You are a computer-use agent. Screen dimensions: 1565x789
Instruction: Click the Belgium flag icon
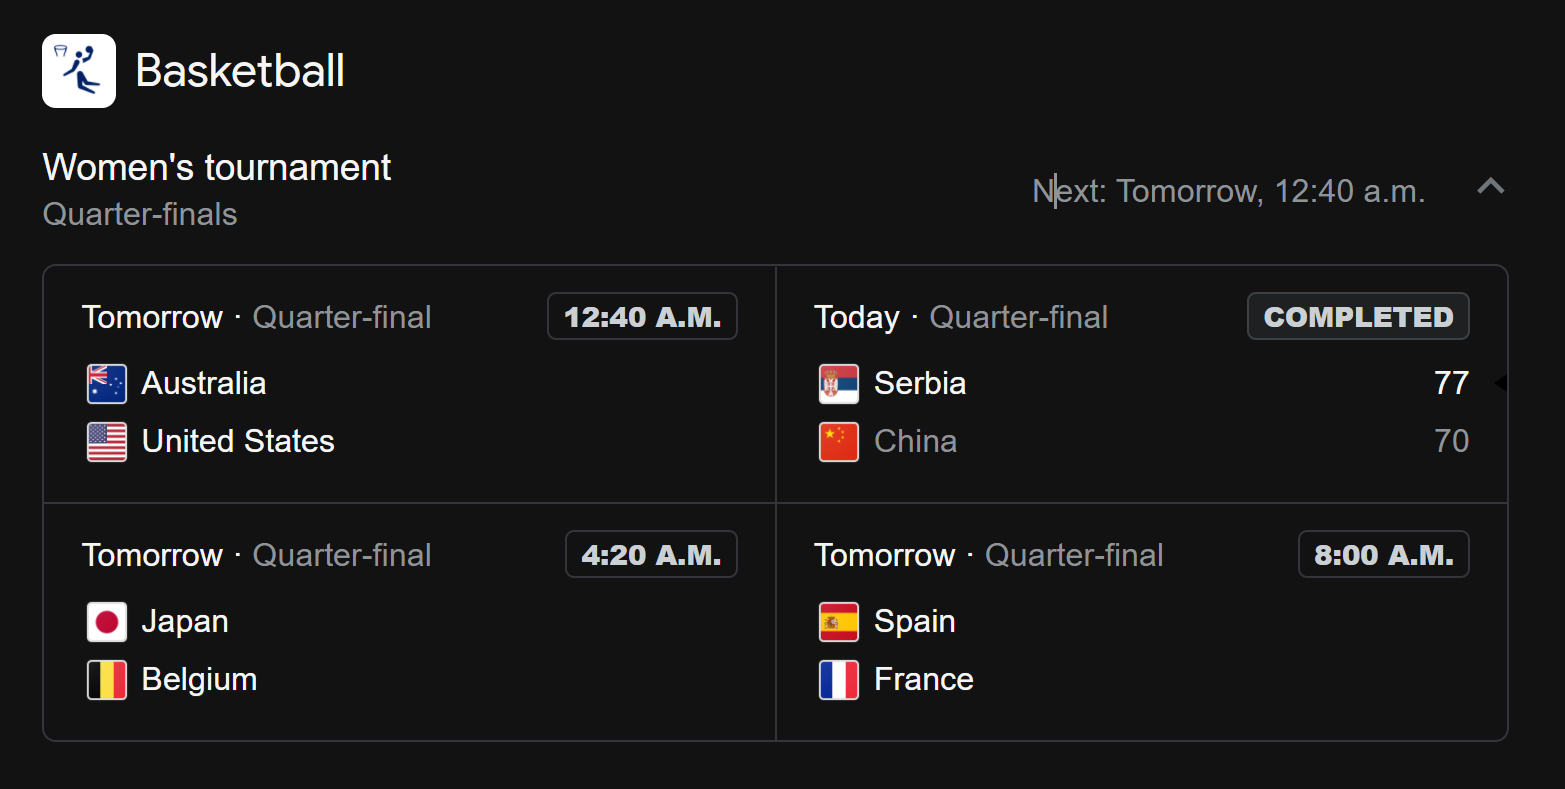(x=107, y=680)
